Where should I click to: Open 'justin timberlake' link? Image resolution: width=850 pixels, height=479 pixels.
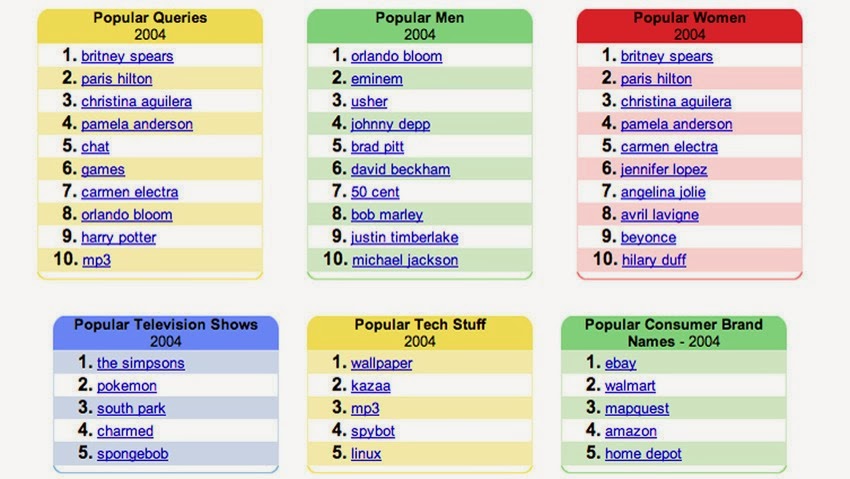(x=404, y=238)
